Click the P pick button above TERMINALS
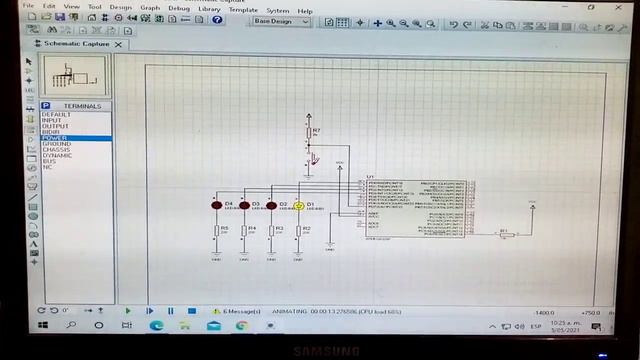This screenshot has width=640, height=360. (x=46, y=106)
